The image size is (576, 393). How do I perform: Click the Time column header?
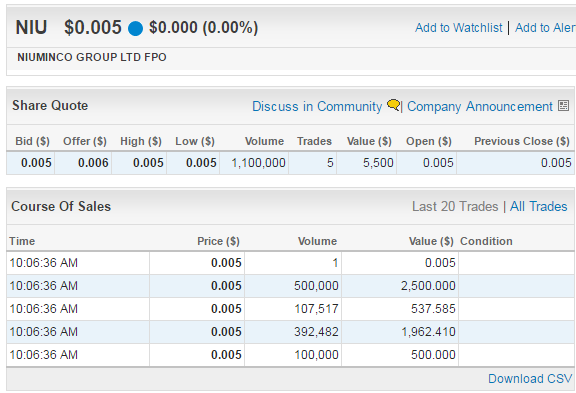click(x=22, y=241)
